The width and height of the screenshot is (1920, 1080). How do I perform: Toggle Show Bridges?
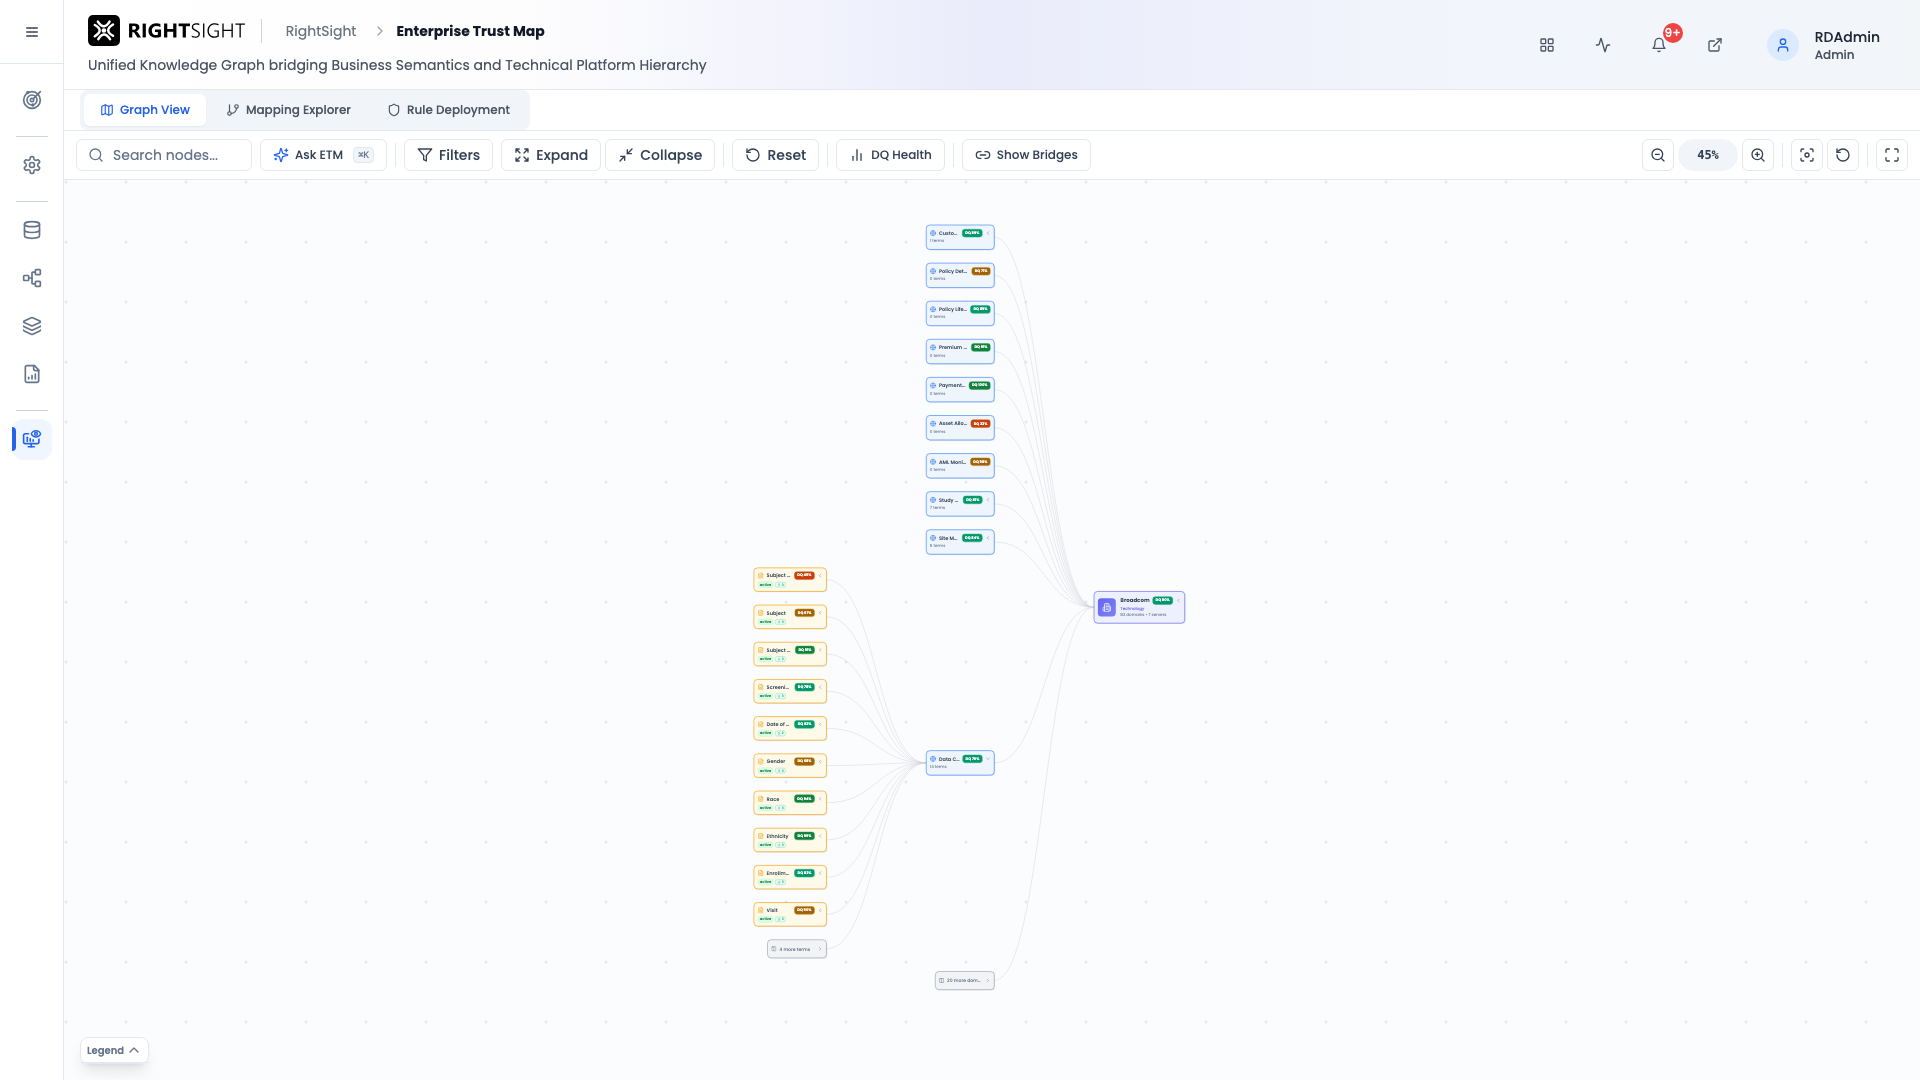(x=1026, y=155)
